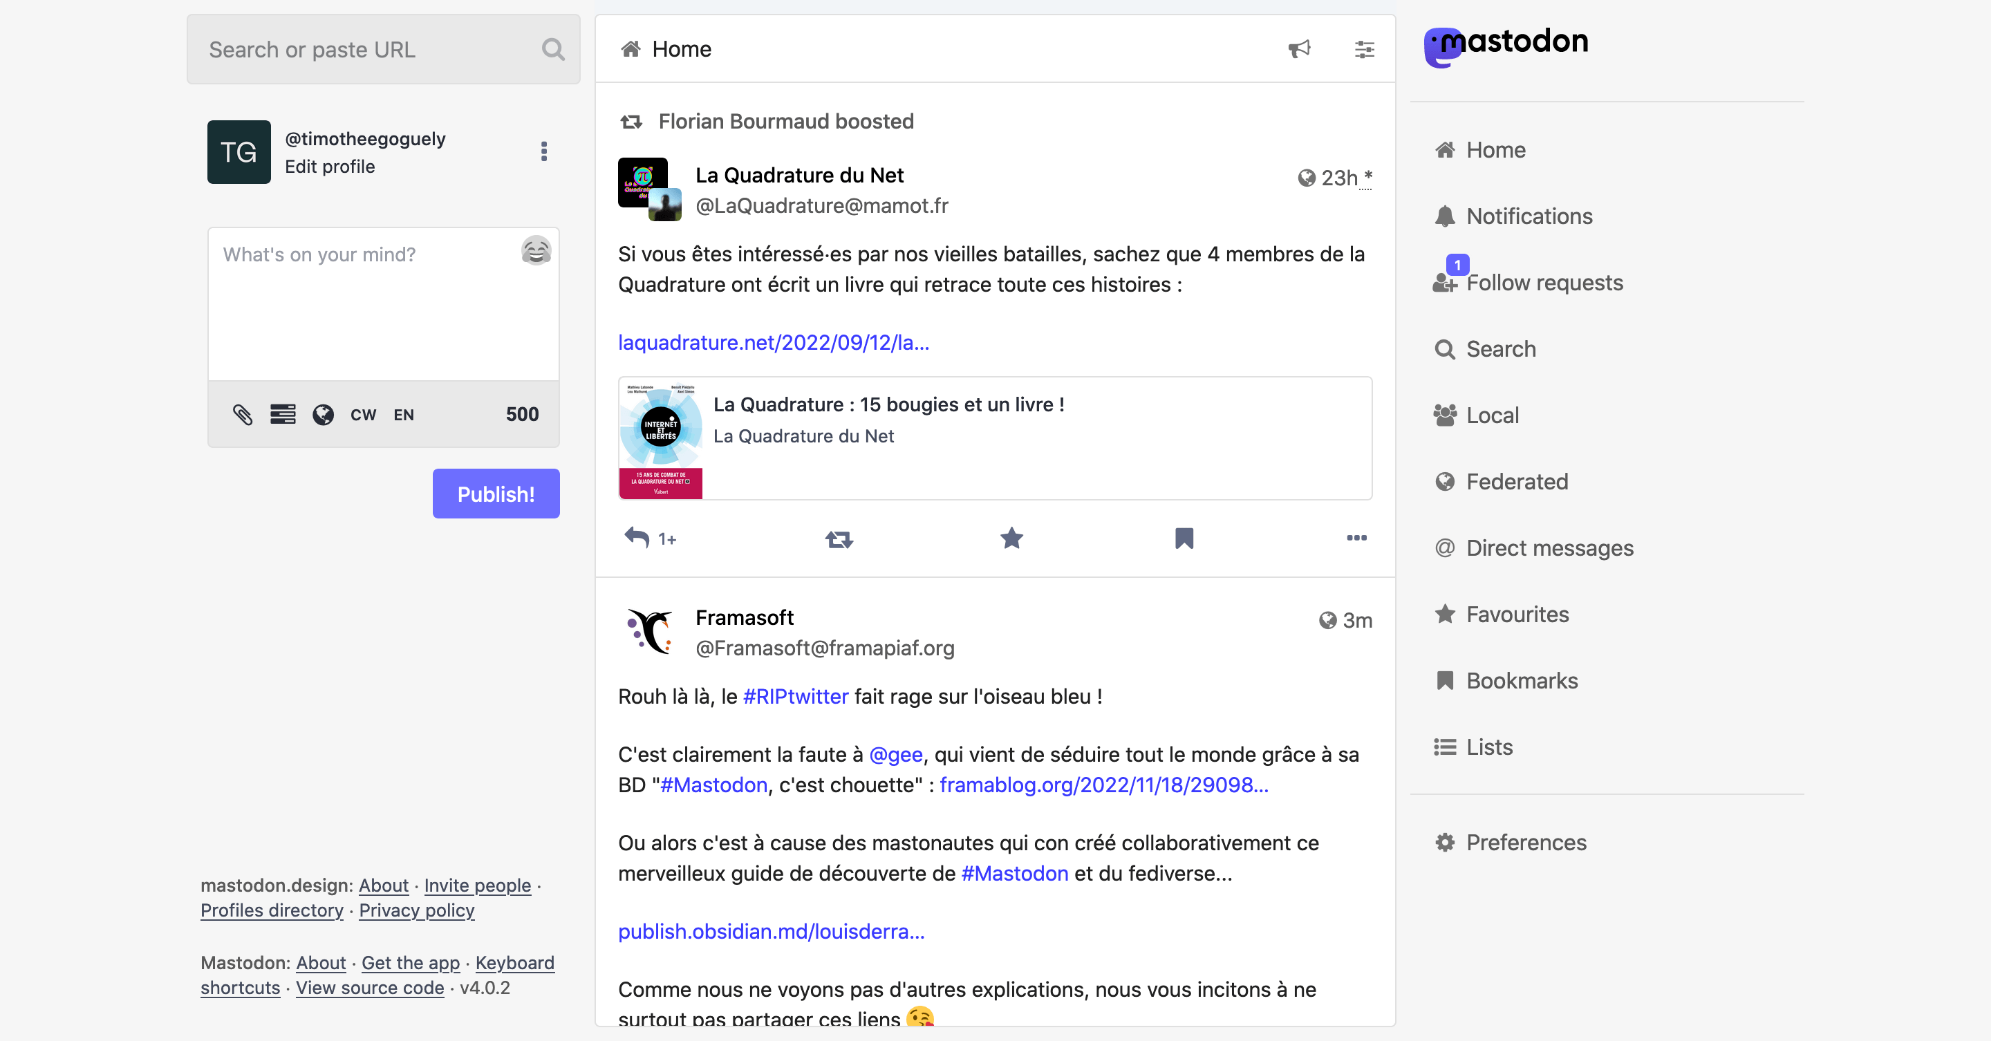
Task: Bookmark the La Quadrature du Net post
Action: [1184, 538]
